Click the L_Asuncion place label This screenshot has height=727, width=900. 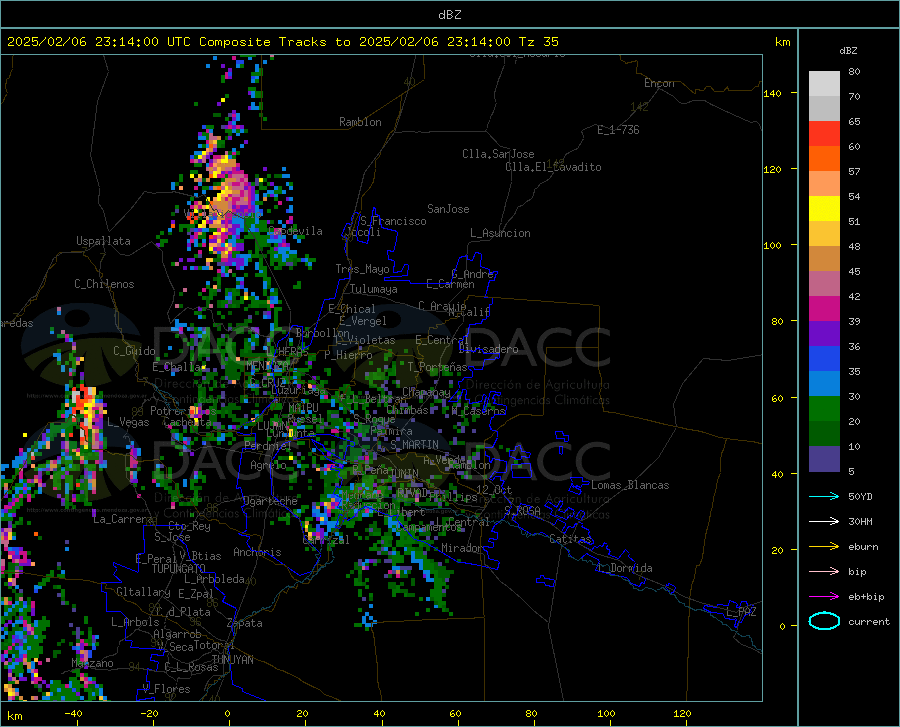(500, 233)
